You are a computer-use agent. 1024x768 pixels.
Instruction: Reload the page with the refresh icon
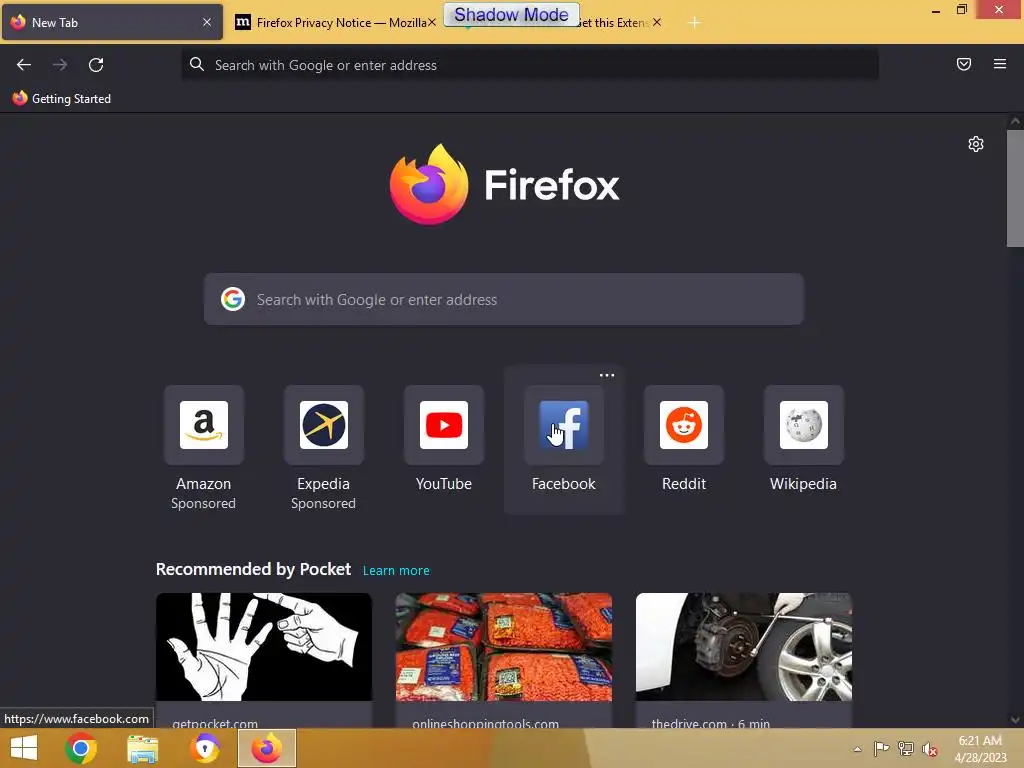click(96, 65)
